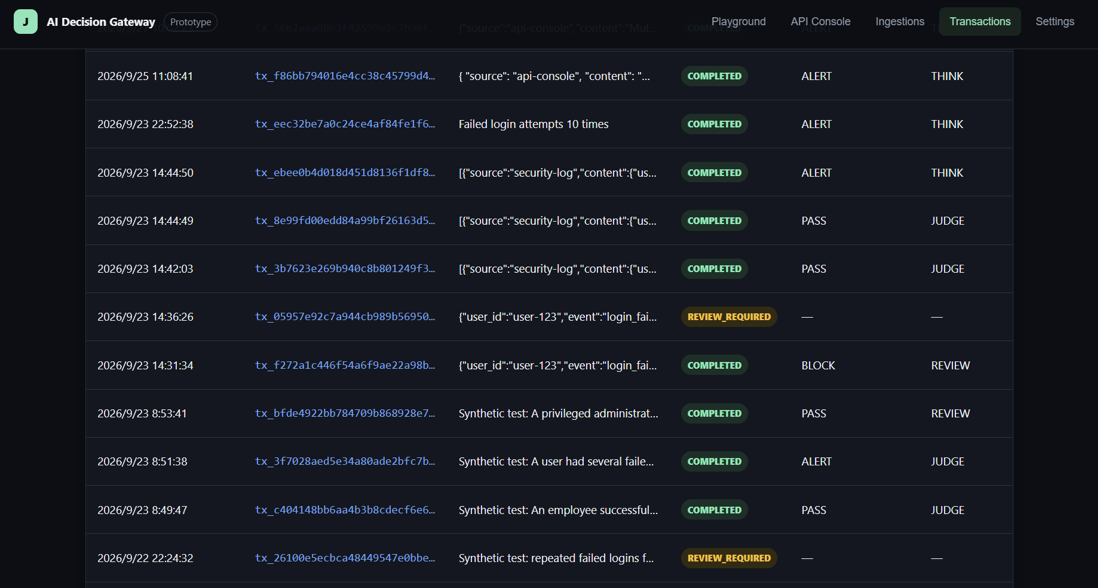Select the "Synthetic test: A privileged administrat..." text

click(x=559, y=414)
